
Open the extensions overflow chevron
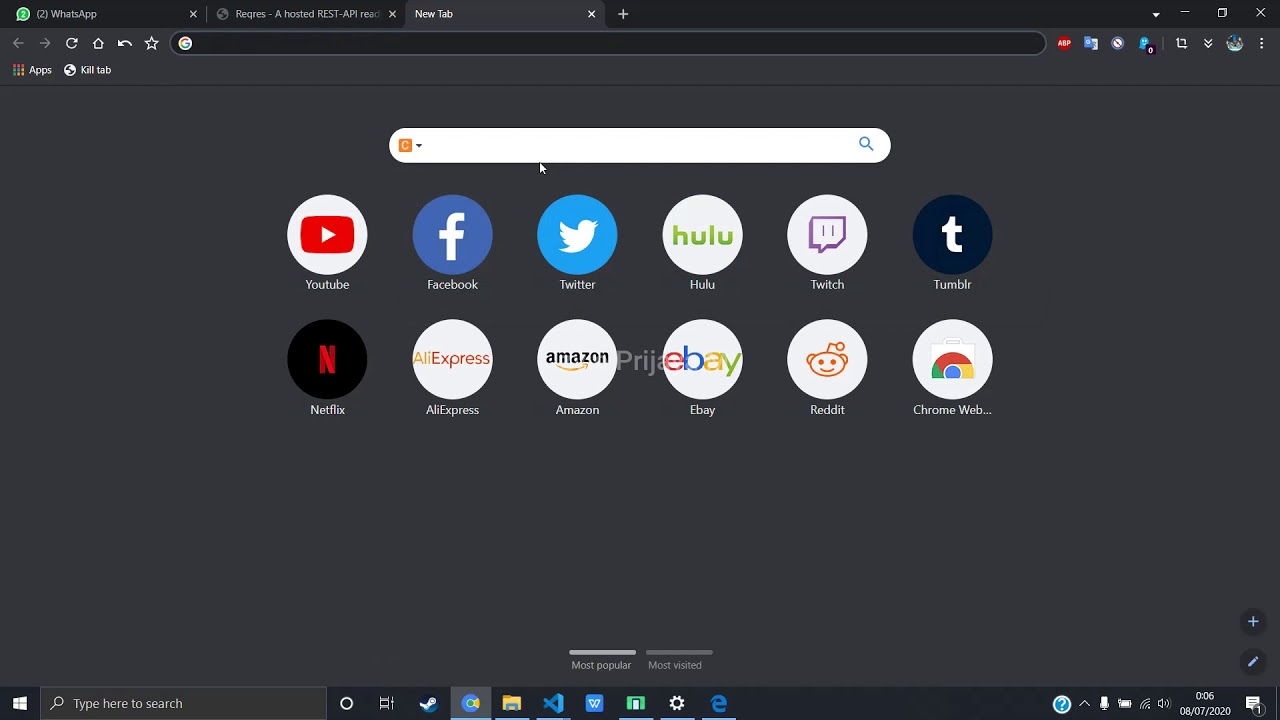pos(1208,43)
